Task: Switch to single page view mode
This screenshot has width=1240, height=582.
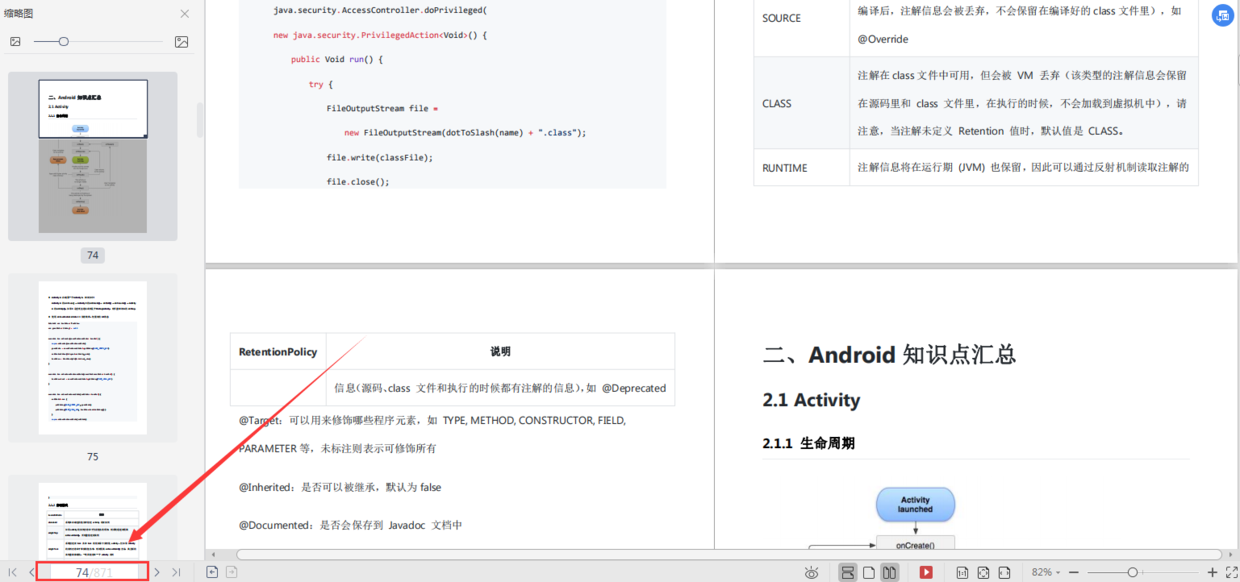Action: (x=869, y=572)
